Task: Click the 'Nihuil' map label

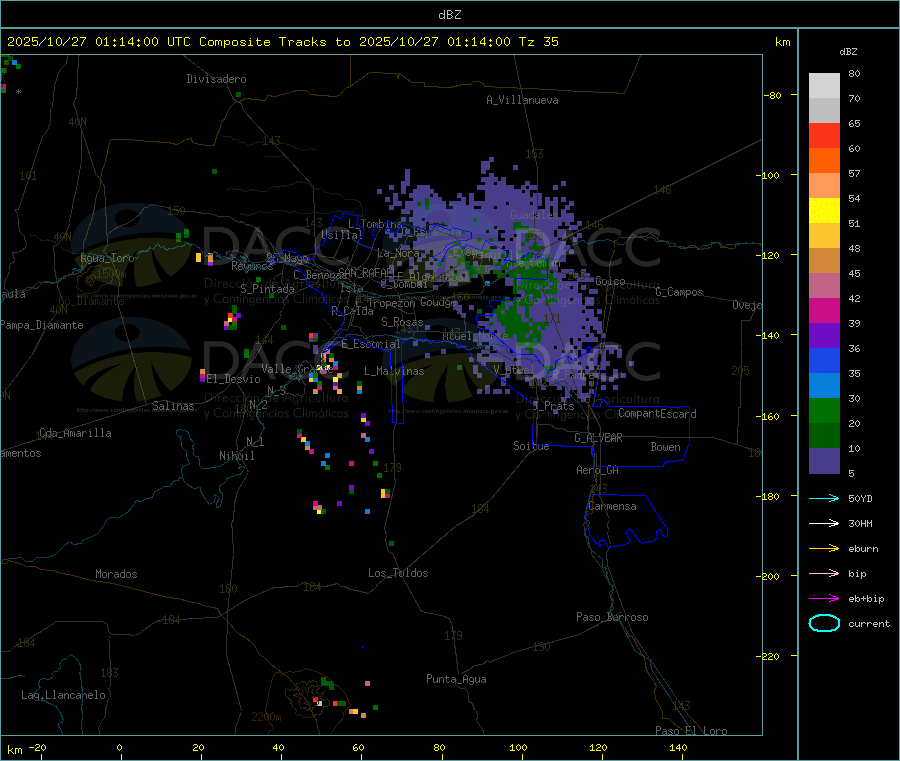Action: click(x=237, y=456)
